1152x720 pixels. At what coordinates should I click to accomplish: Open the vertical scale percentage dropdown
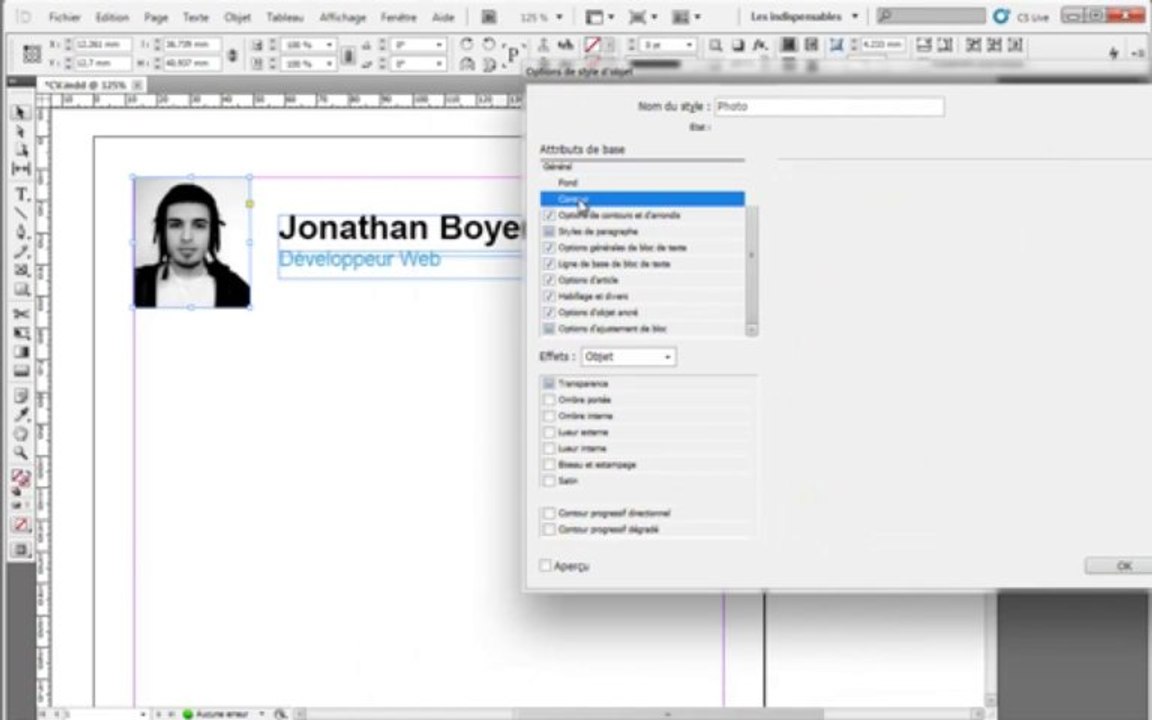pos(328,65)
